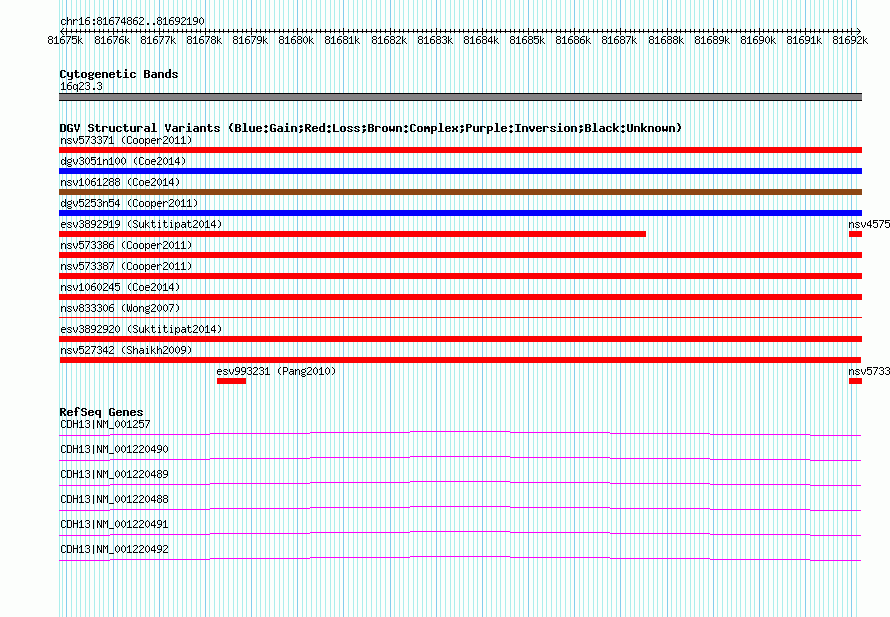Select the red loss bar under esv3892919
Image resolution: width=890 pixels, height=617 pixels.
(x=352, y=234)
